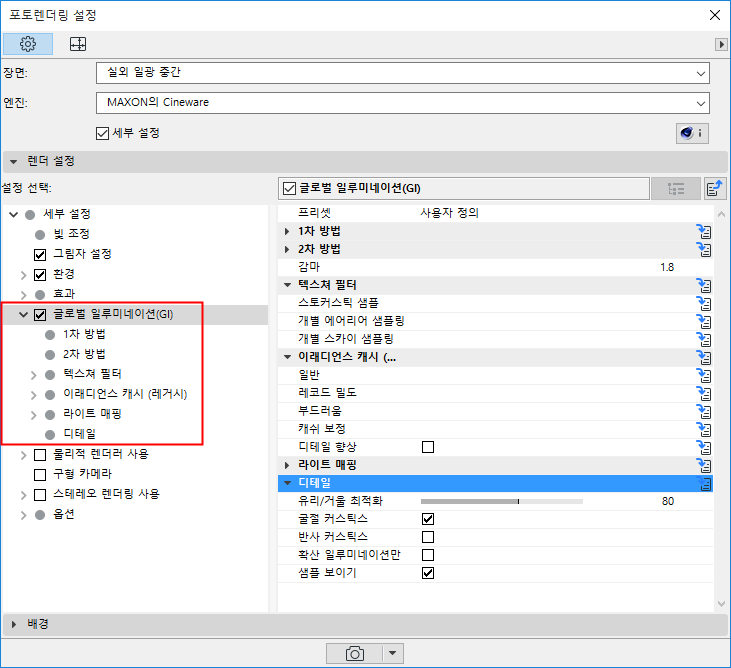Screen dimensions: 731x668
Task: Select 빛 조정 in settings tree
Action: click(71, 234)
